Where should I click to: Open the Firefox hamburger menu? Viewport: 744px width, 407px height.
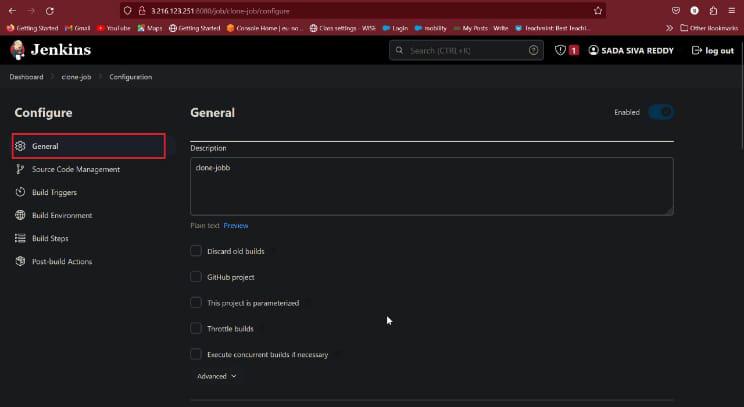click(732, 10)
